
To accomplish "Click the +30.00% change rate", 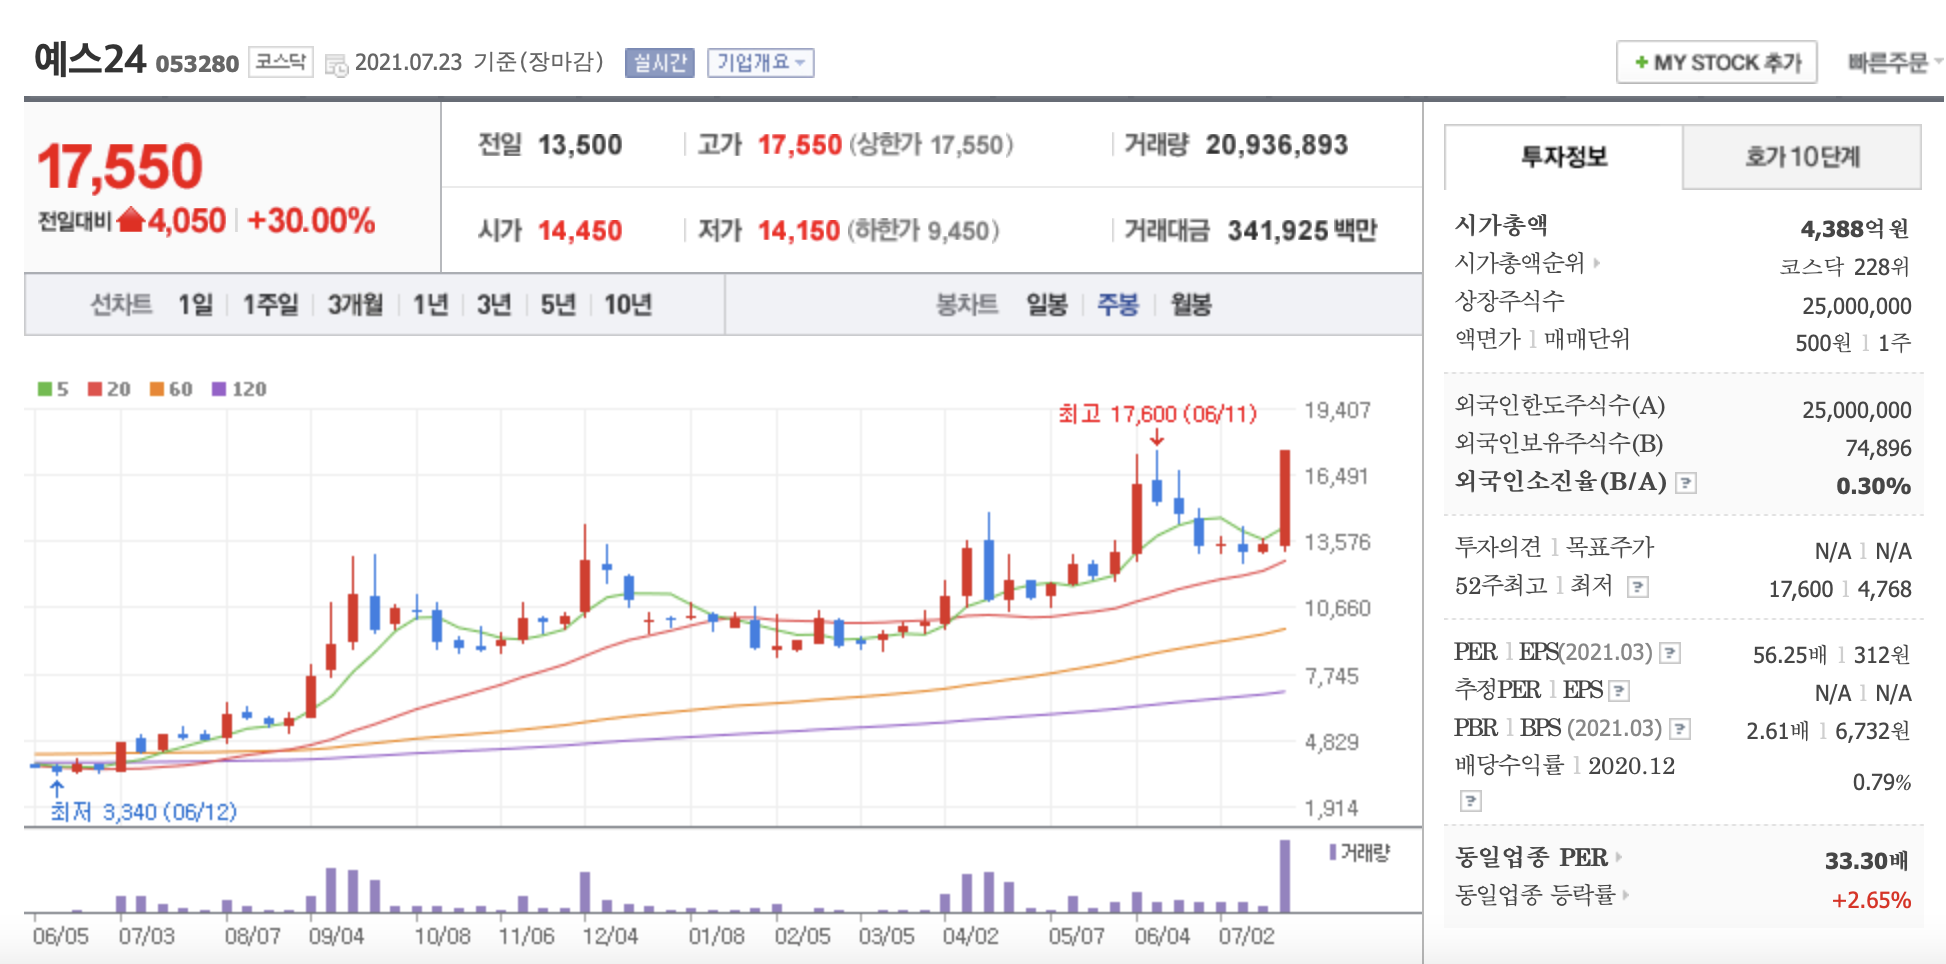I will pyautogui.click(x=311, y=220).
